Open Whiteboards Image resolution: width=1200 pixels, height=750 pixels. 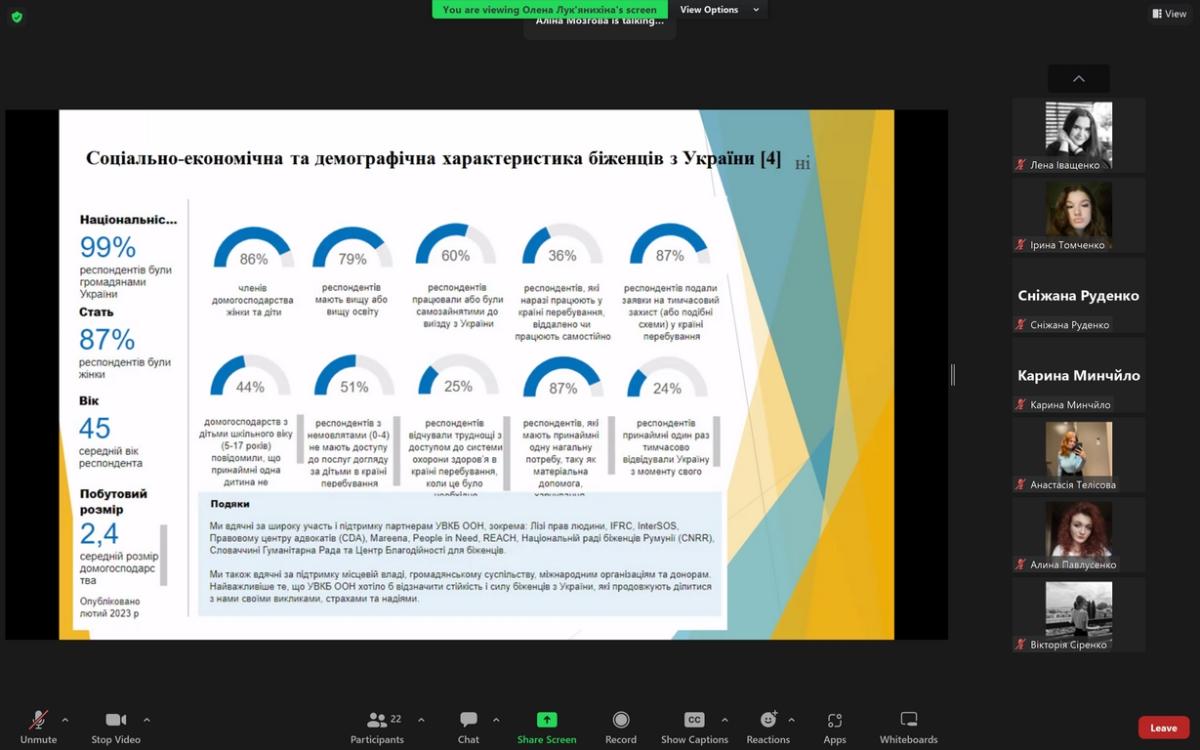pos(908,727)
